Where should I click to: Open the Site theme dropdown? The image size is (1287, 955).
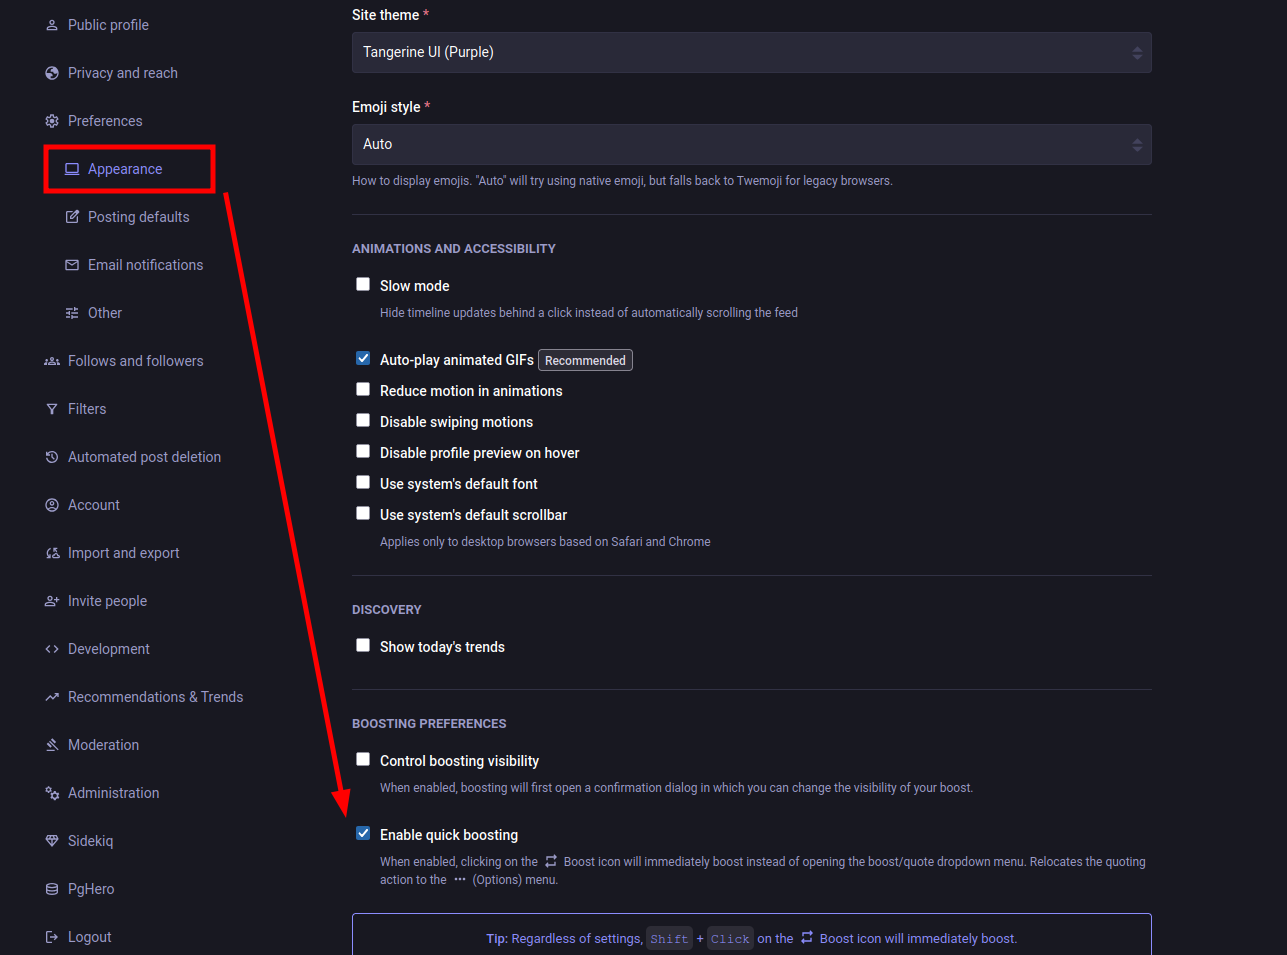[751, 53]
